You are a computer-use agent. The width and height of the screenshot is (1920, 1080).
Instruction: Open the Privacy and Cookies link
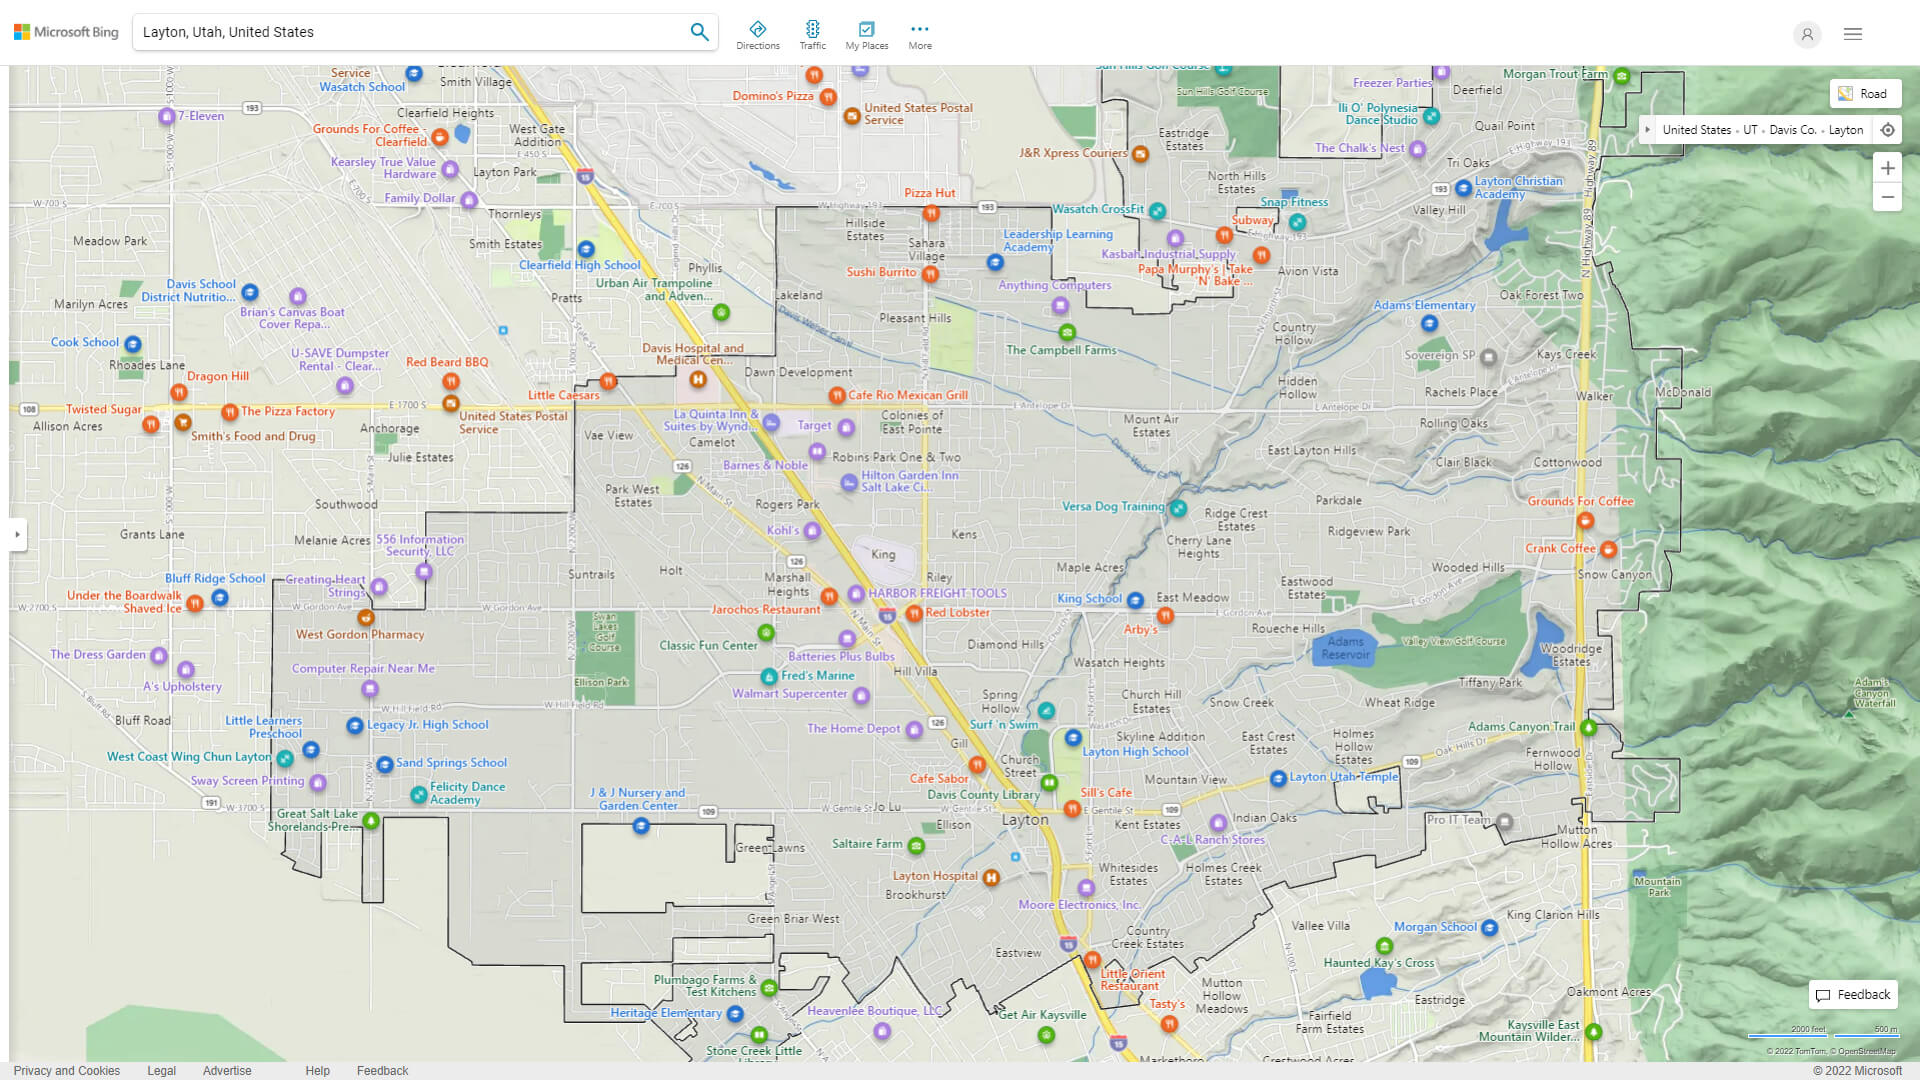[x=66, y=1070]
